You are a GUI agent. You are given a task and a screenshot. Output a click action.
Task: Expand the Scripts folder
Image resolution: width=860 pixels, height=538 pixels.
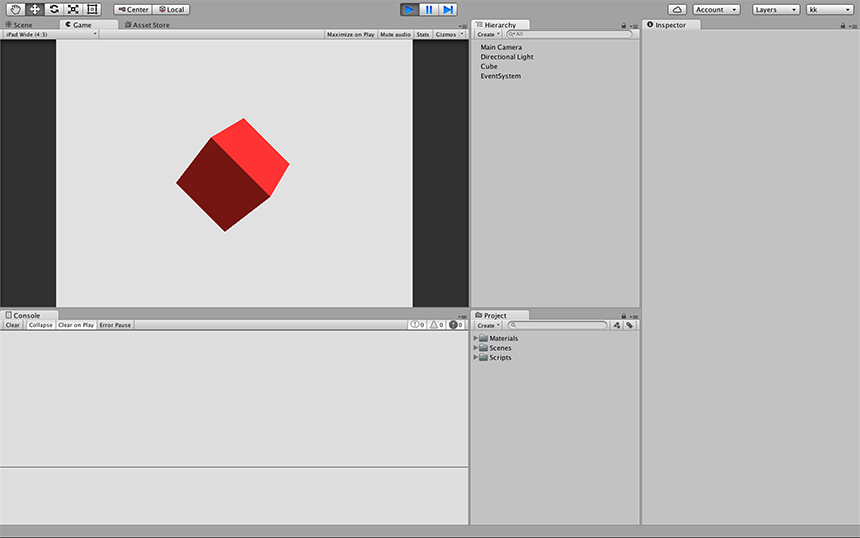tap(476, 357)
